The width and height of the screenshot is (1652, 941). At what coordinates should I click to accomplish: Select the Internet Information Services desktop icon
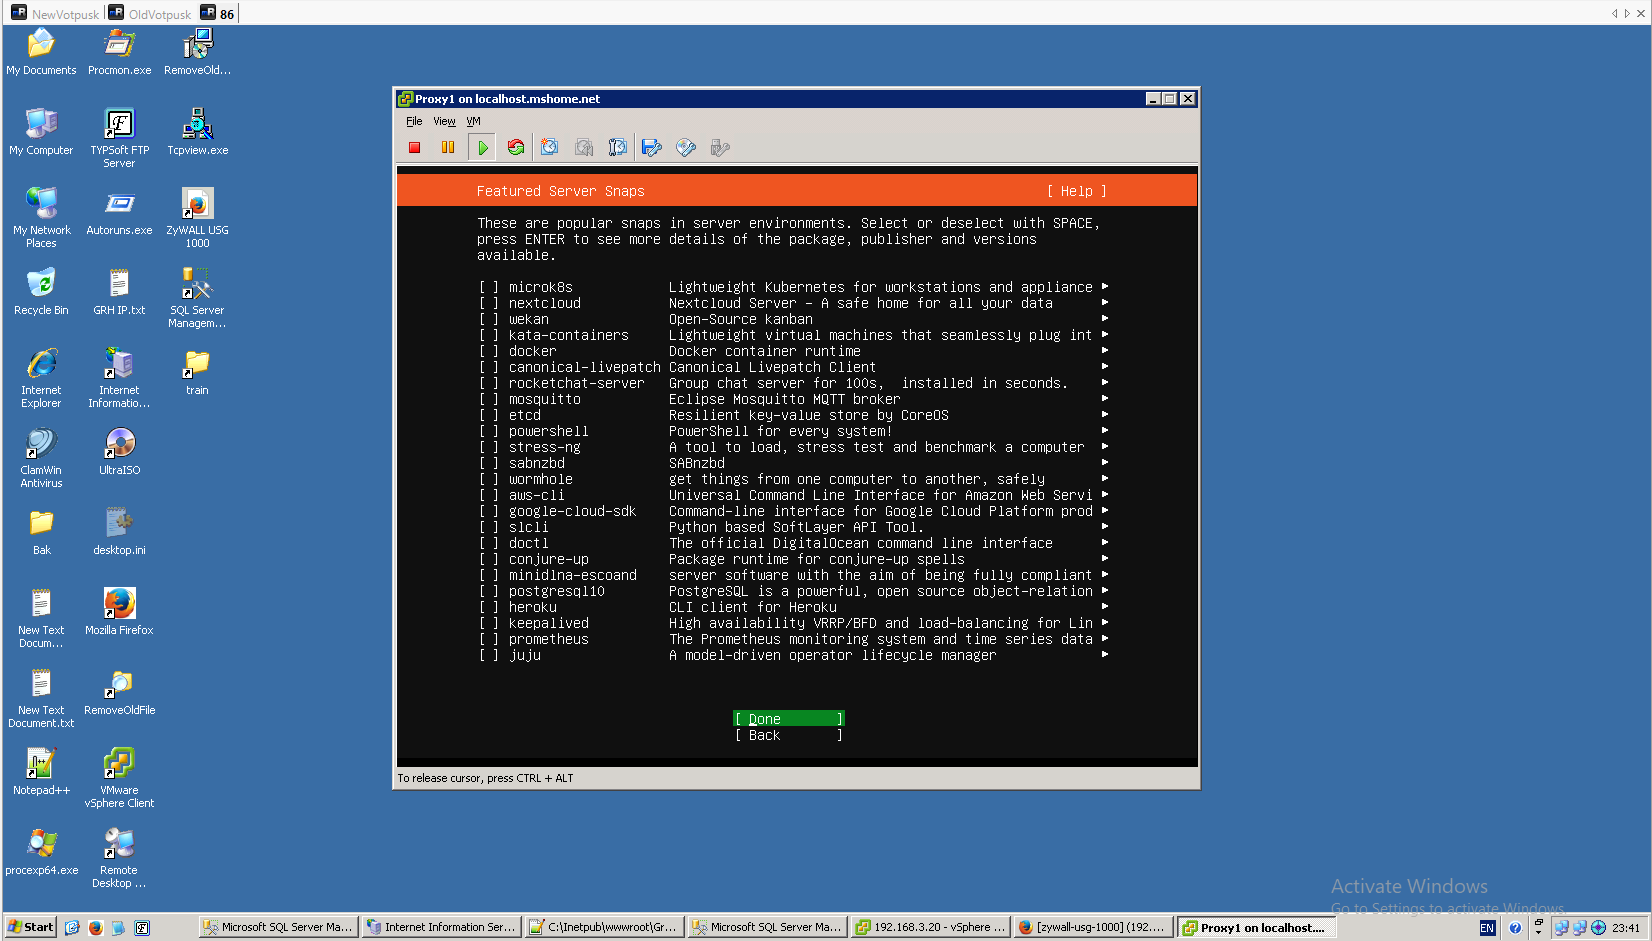119,378
